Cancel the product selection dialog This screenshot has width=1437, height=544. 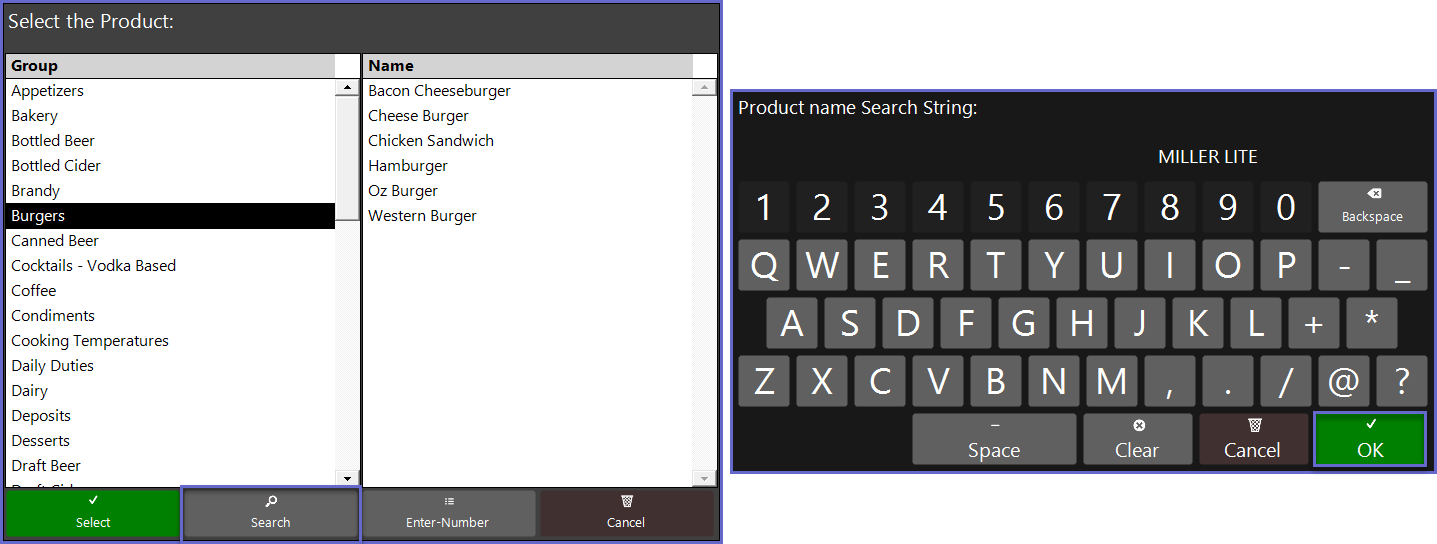tap(626, 512)
